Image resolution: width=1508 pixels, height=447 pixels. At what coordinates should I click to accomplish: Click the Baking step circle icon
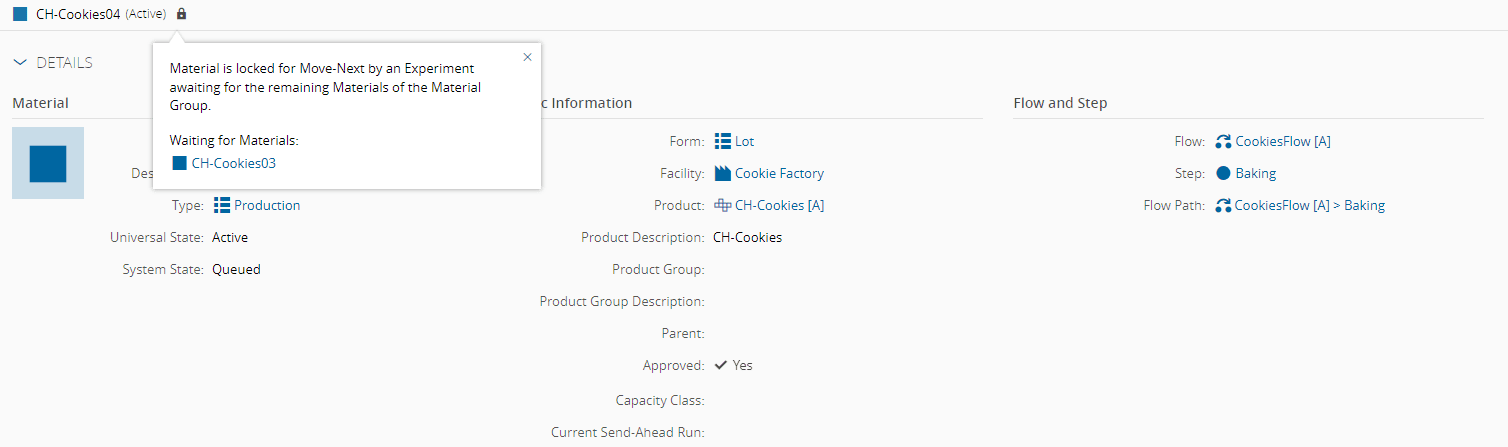pyautogui.click(x=1223, y=173)
